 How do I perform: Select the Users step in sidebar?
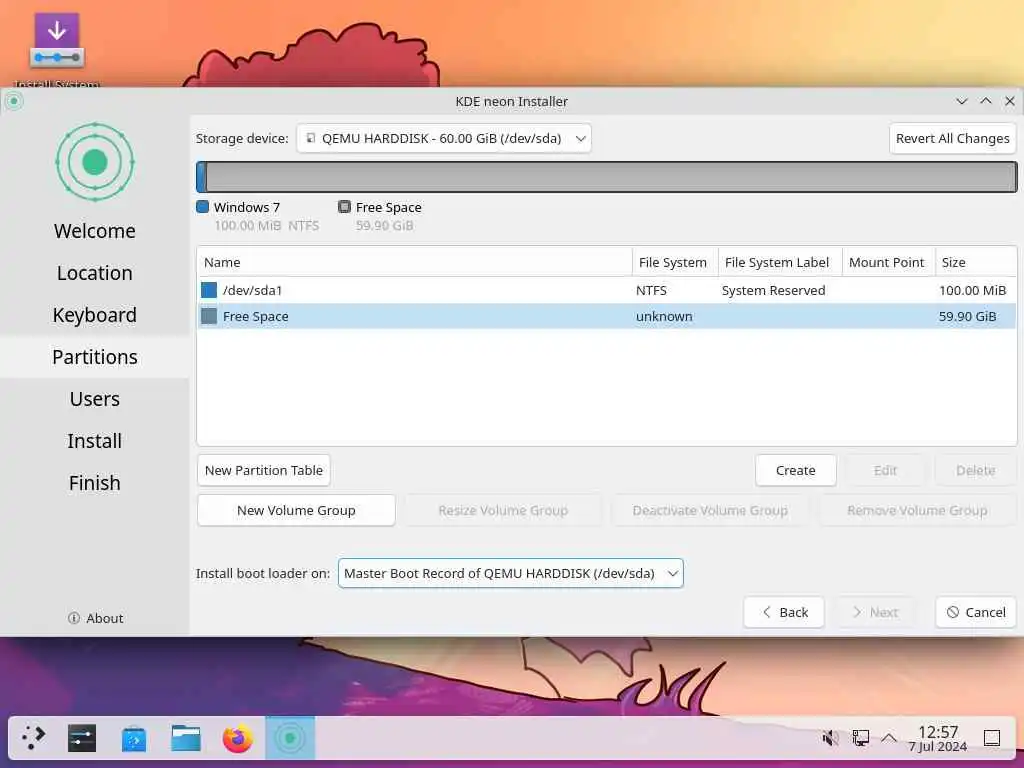[x=95, y=398]
